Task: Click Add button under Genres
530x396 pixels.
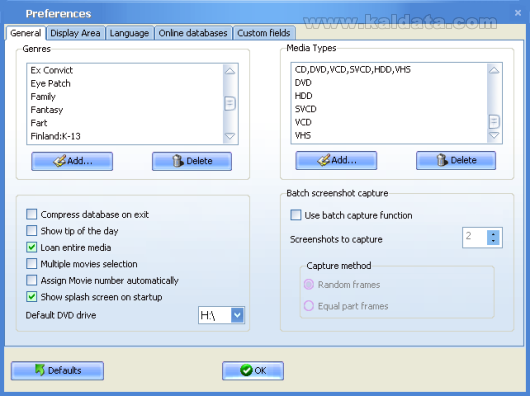Action: pos(72,161)
